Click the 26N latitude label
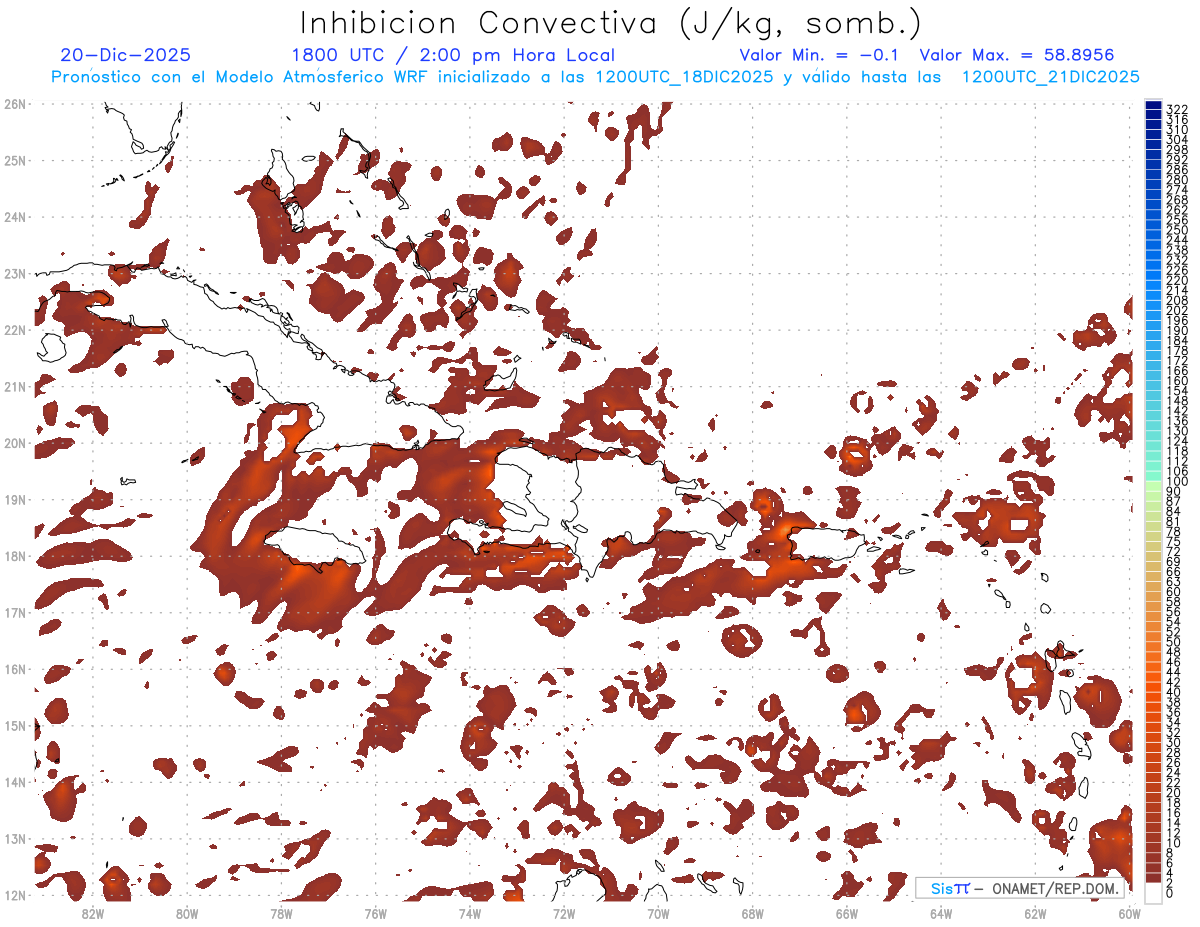 14,104
